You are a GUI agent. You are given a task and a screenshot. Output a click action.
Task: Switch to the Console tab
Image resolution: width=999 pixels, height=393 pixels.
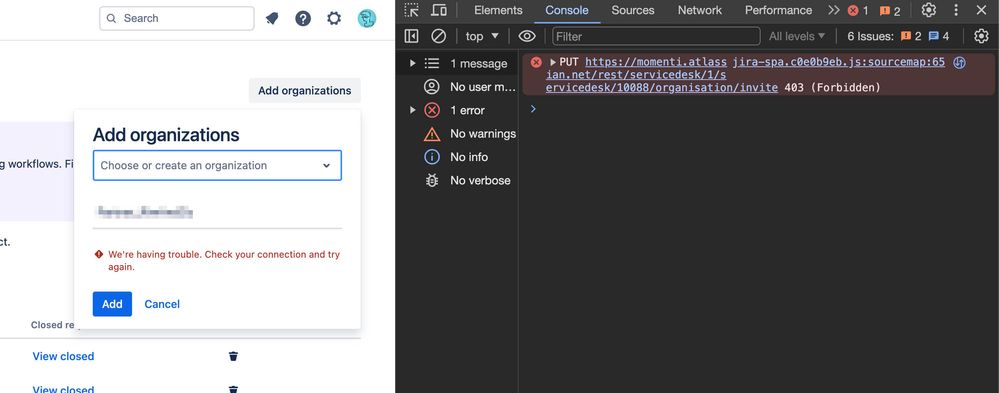[x=567, y=10]
